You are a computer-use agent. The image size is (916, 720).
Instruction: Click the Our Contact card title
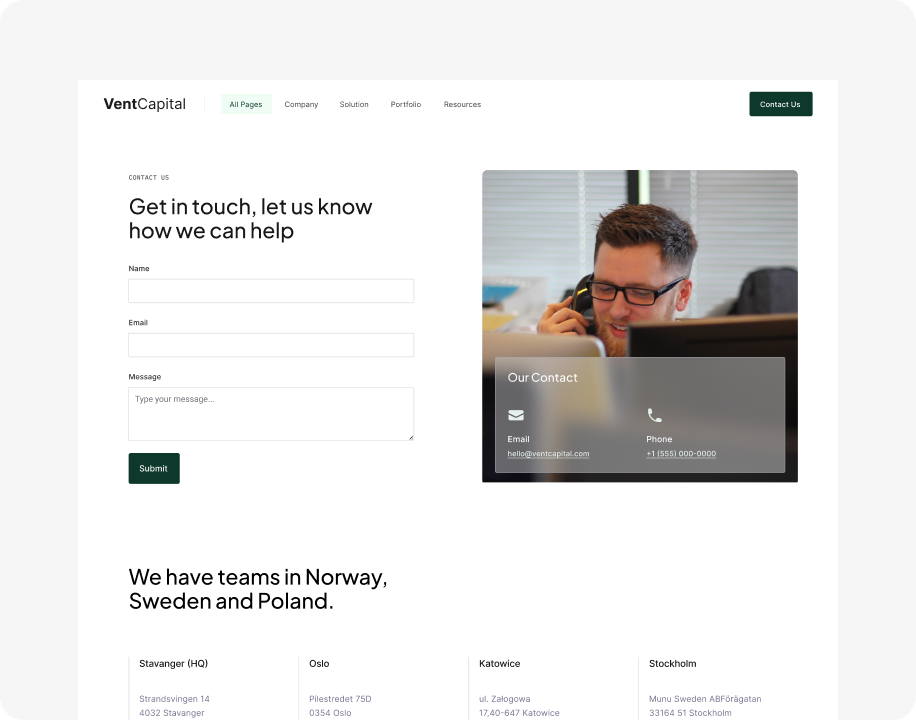(x=542, y=378)
